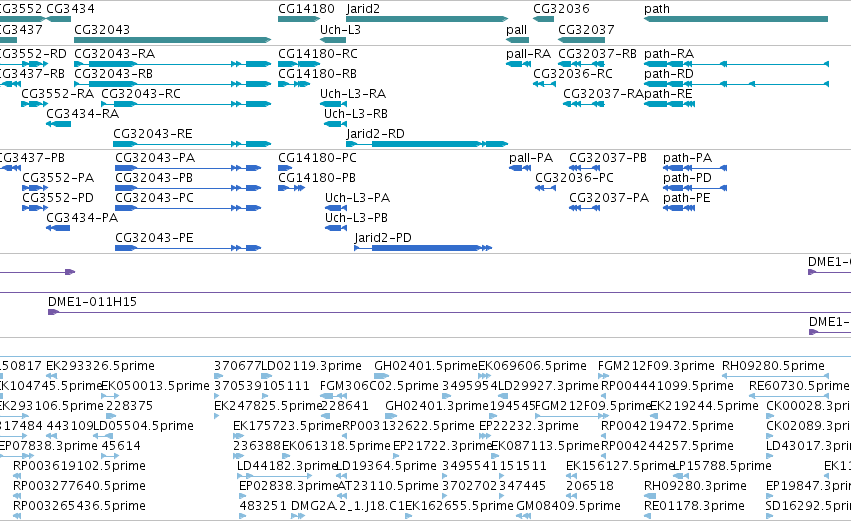
Task: Select transcript Uch-L3-RB label
Action: (x=356, y=114)
